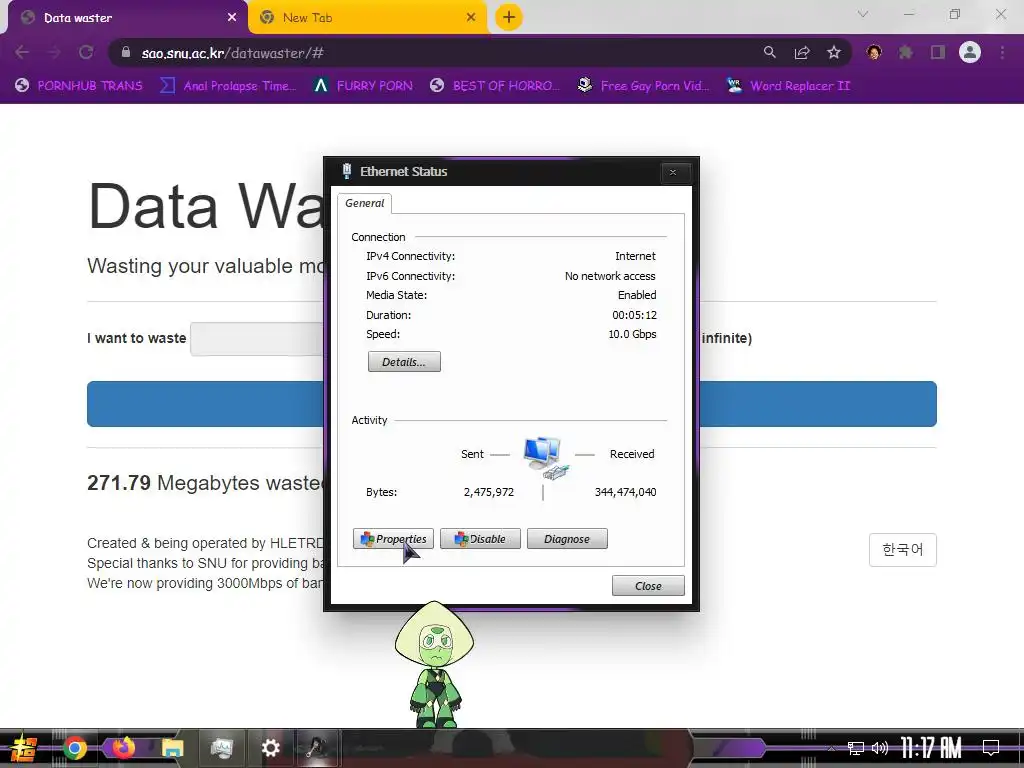
Task: Open the Start menu on the taskbar
Action: coord(23,748)
